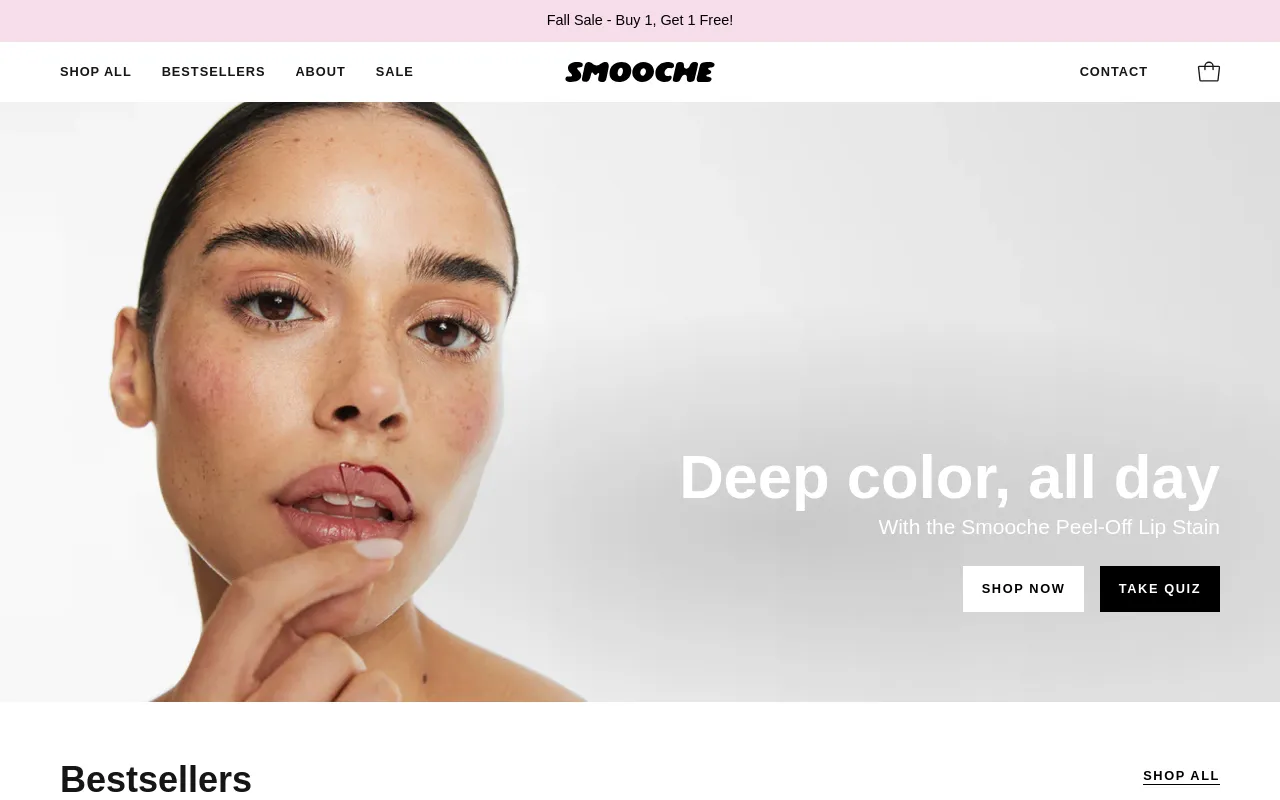The image size is (1280, 800).
Task: Click the SMOOCHE logo
Action: [x=640, y=72]
